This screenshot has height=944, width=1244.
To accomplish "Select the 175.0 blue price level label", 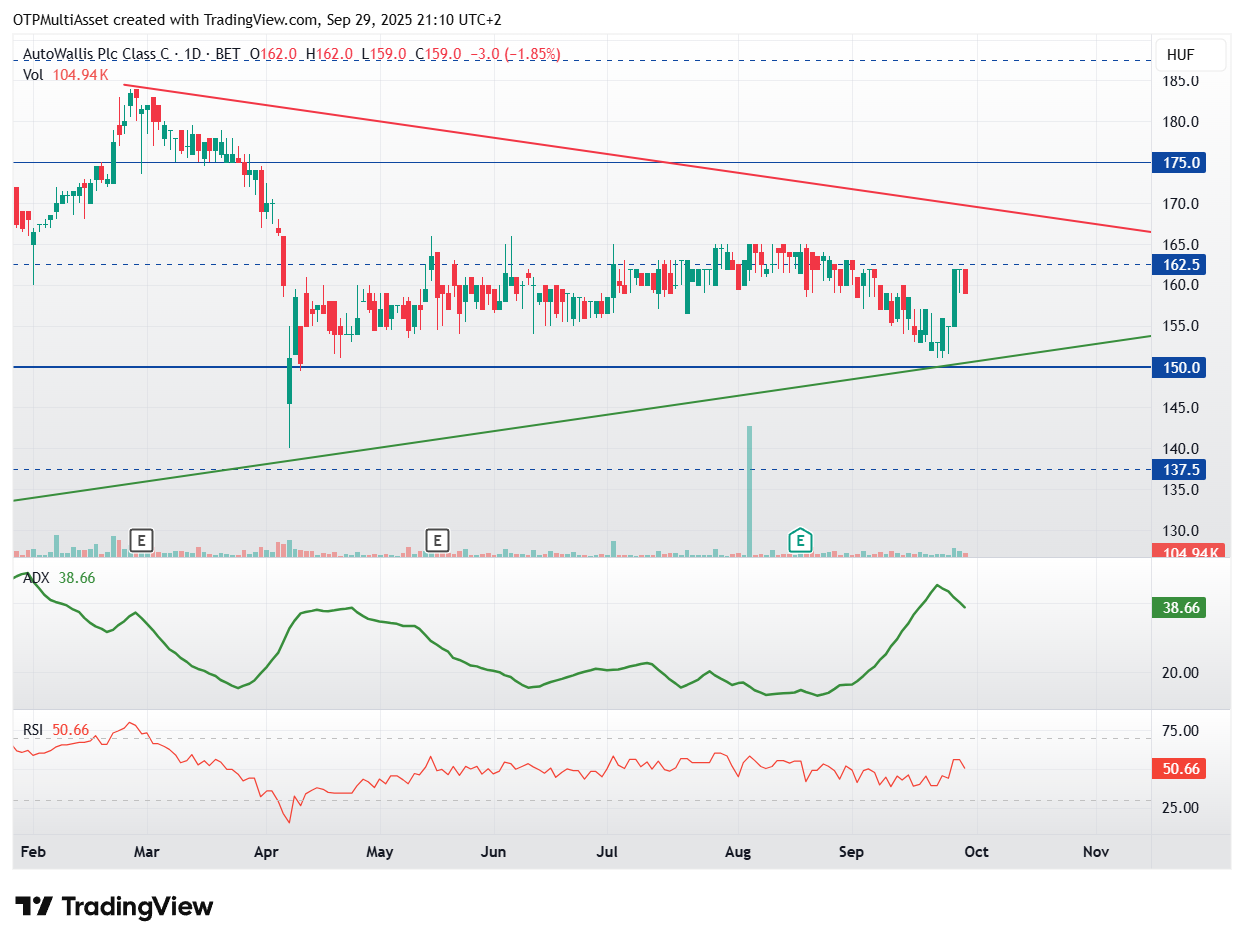I will click(x=1179, y=162).
